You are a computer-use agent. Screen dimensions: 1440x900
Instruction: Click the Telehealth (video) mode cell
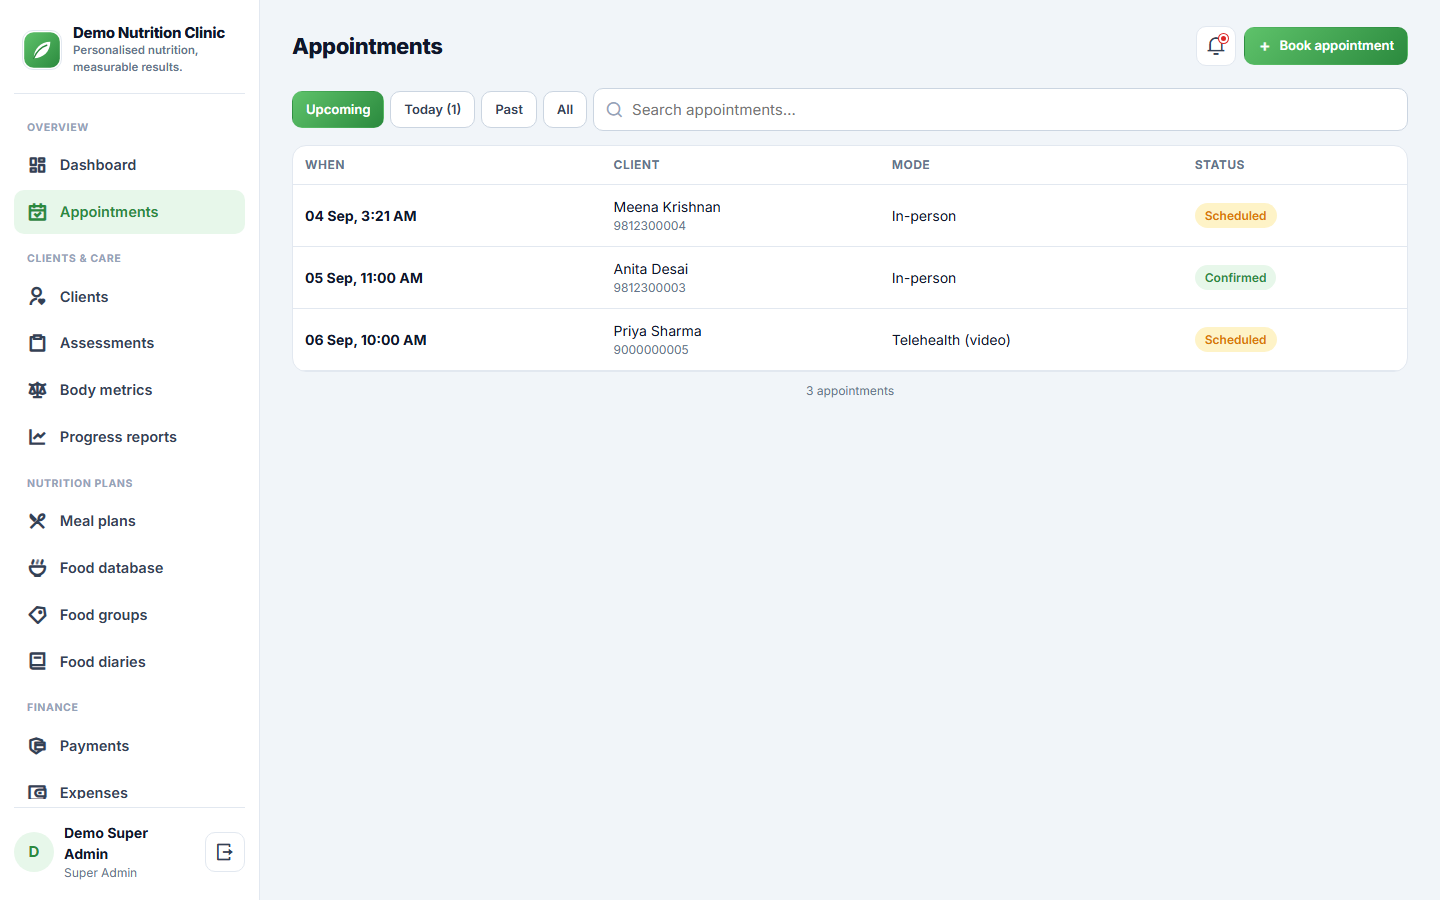[951, 340]
